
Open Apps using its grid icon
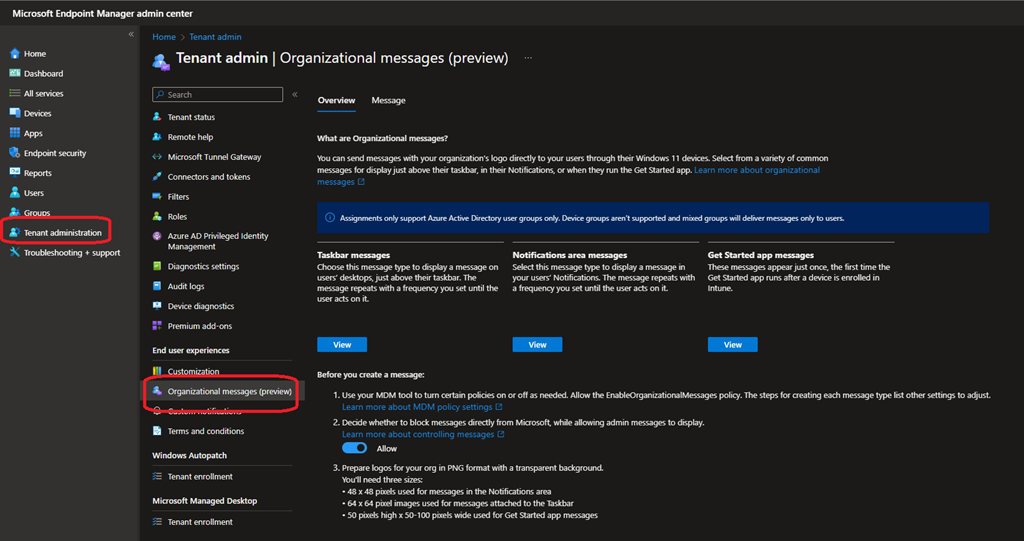pos(15,134)
